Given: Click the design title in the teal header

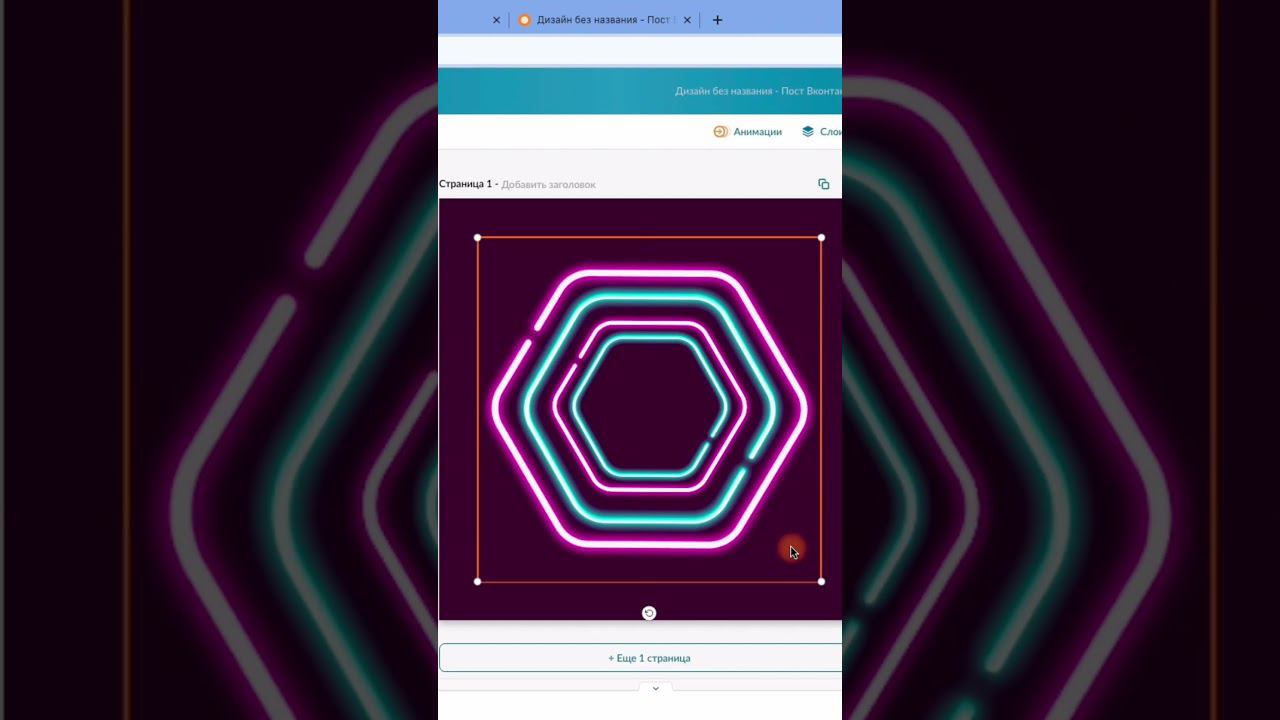Looking at the screenshot, I should pyautogui.click(x=758, y=91).
